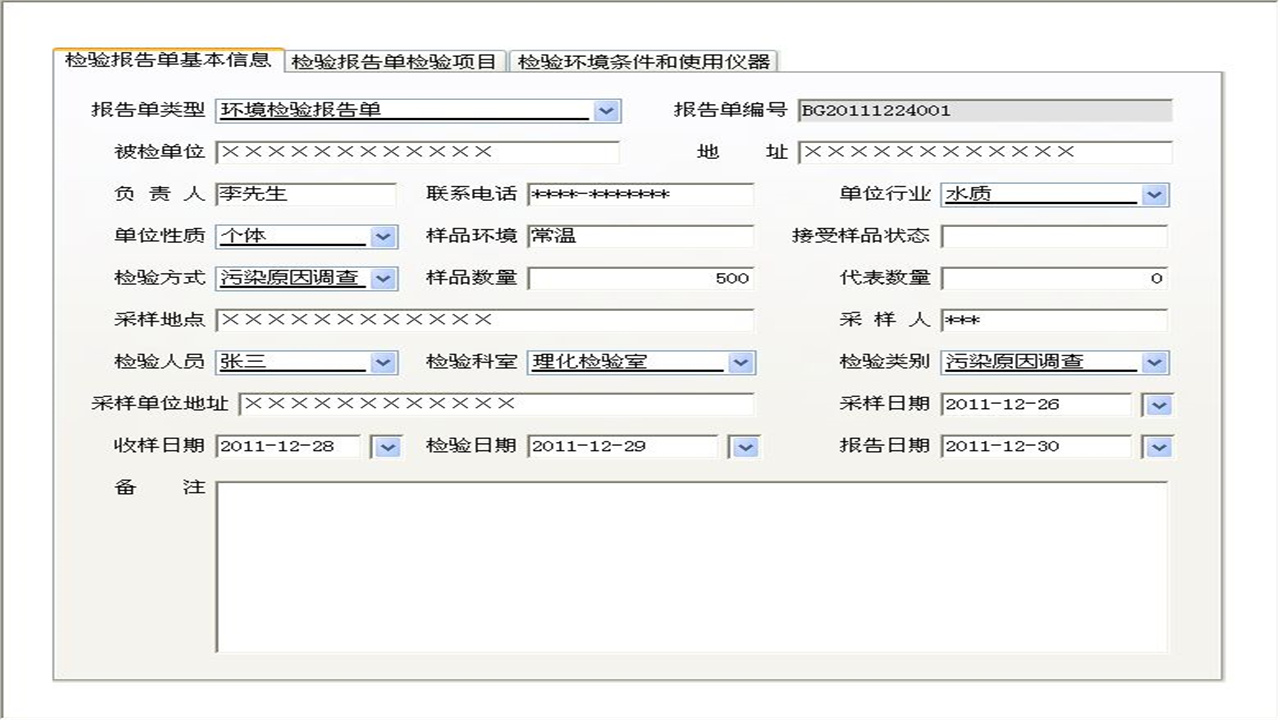Expand the 单位性质 dropdown showing 个体
1280x720 pixels.
point(383,237)
